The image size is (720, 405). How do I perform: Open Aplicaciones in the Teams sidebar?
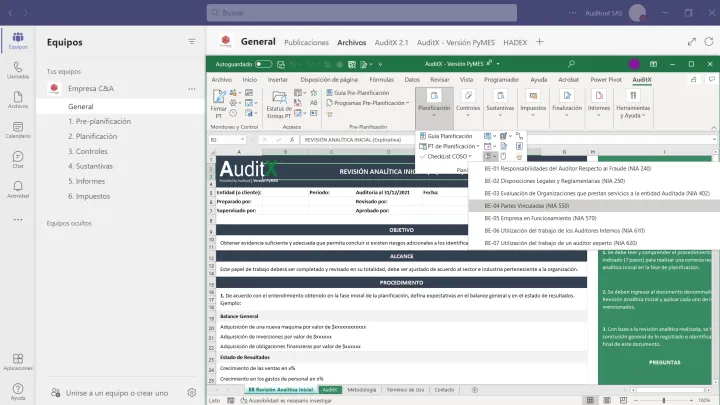click(18, 361)
